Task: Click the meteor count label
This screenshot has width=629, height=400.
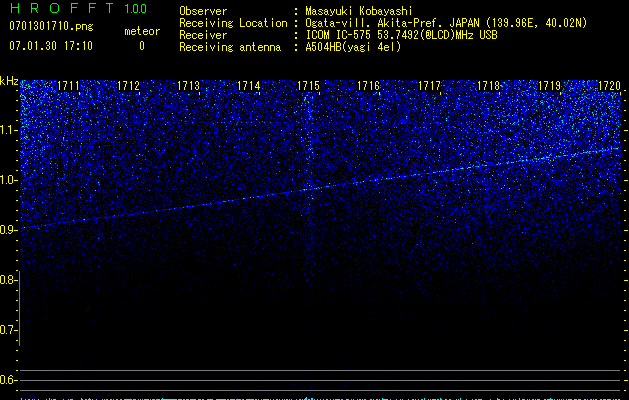Action: pos(142,31)
